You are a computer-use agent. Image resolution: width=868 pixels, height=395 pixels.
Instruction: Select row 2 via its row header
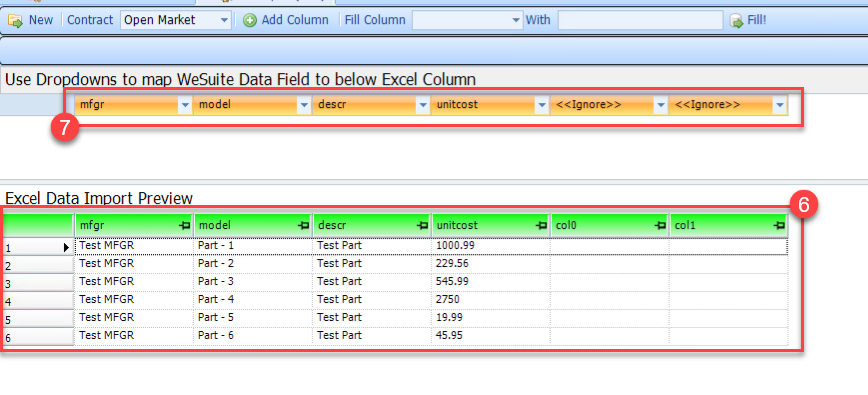38,265
